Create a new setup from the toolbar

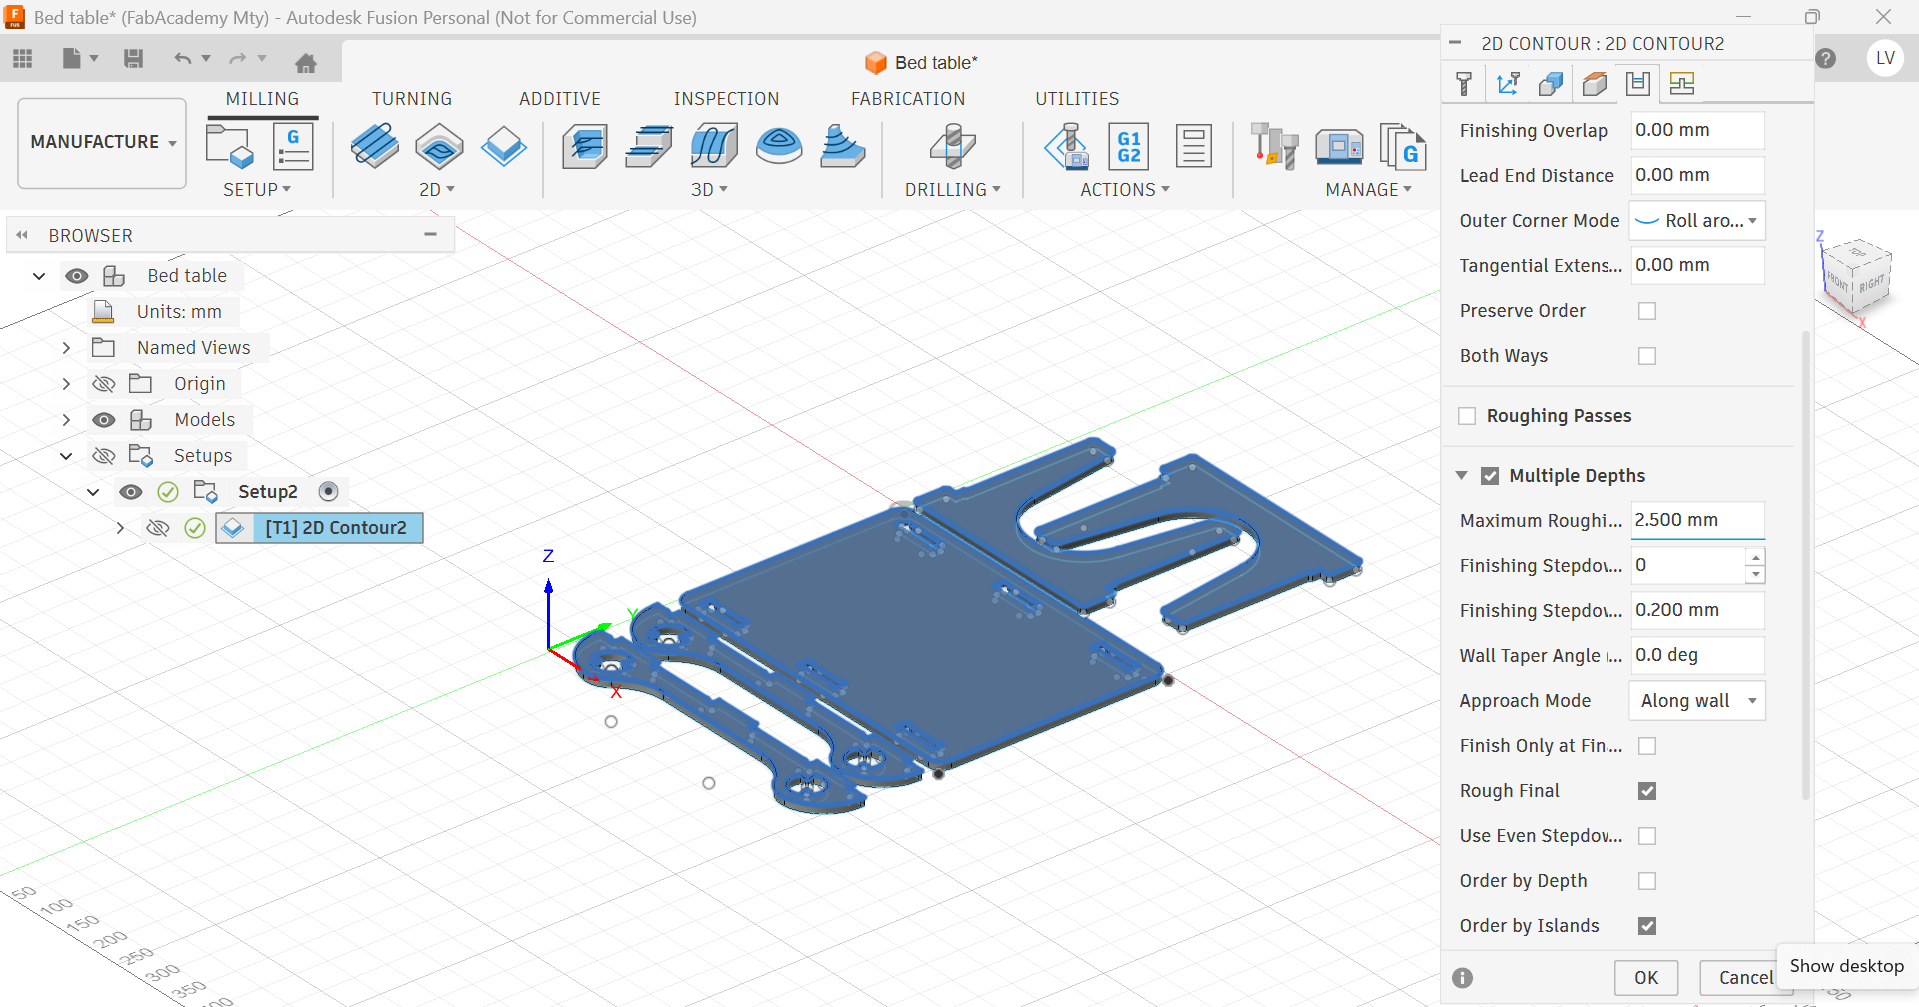click(229, 147)
